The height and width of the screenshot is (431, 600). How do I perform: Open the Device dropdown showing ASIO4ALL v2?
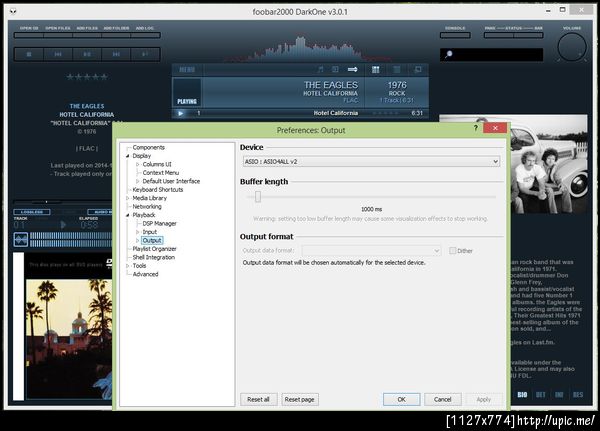371,162
